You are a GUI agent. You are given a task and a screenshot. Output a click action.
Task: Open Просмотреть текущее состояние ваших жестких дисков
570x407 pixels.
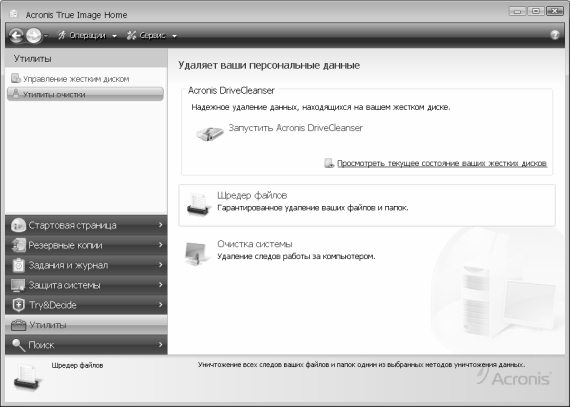tap(442, 164)
